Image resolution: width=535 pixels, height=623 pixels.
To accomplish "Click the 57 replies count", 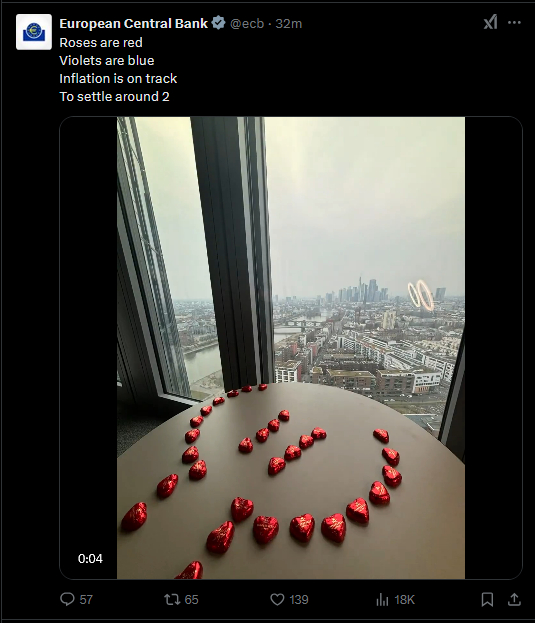I will click(86, 600).
